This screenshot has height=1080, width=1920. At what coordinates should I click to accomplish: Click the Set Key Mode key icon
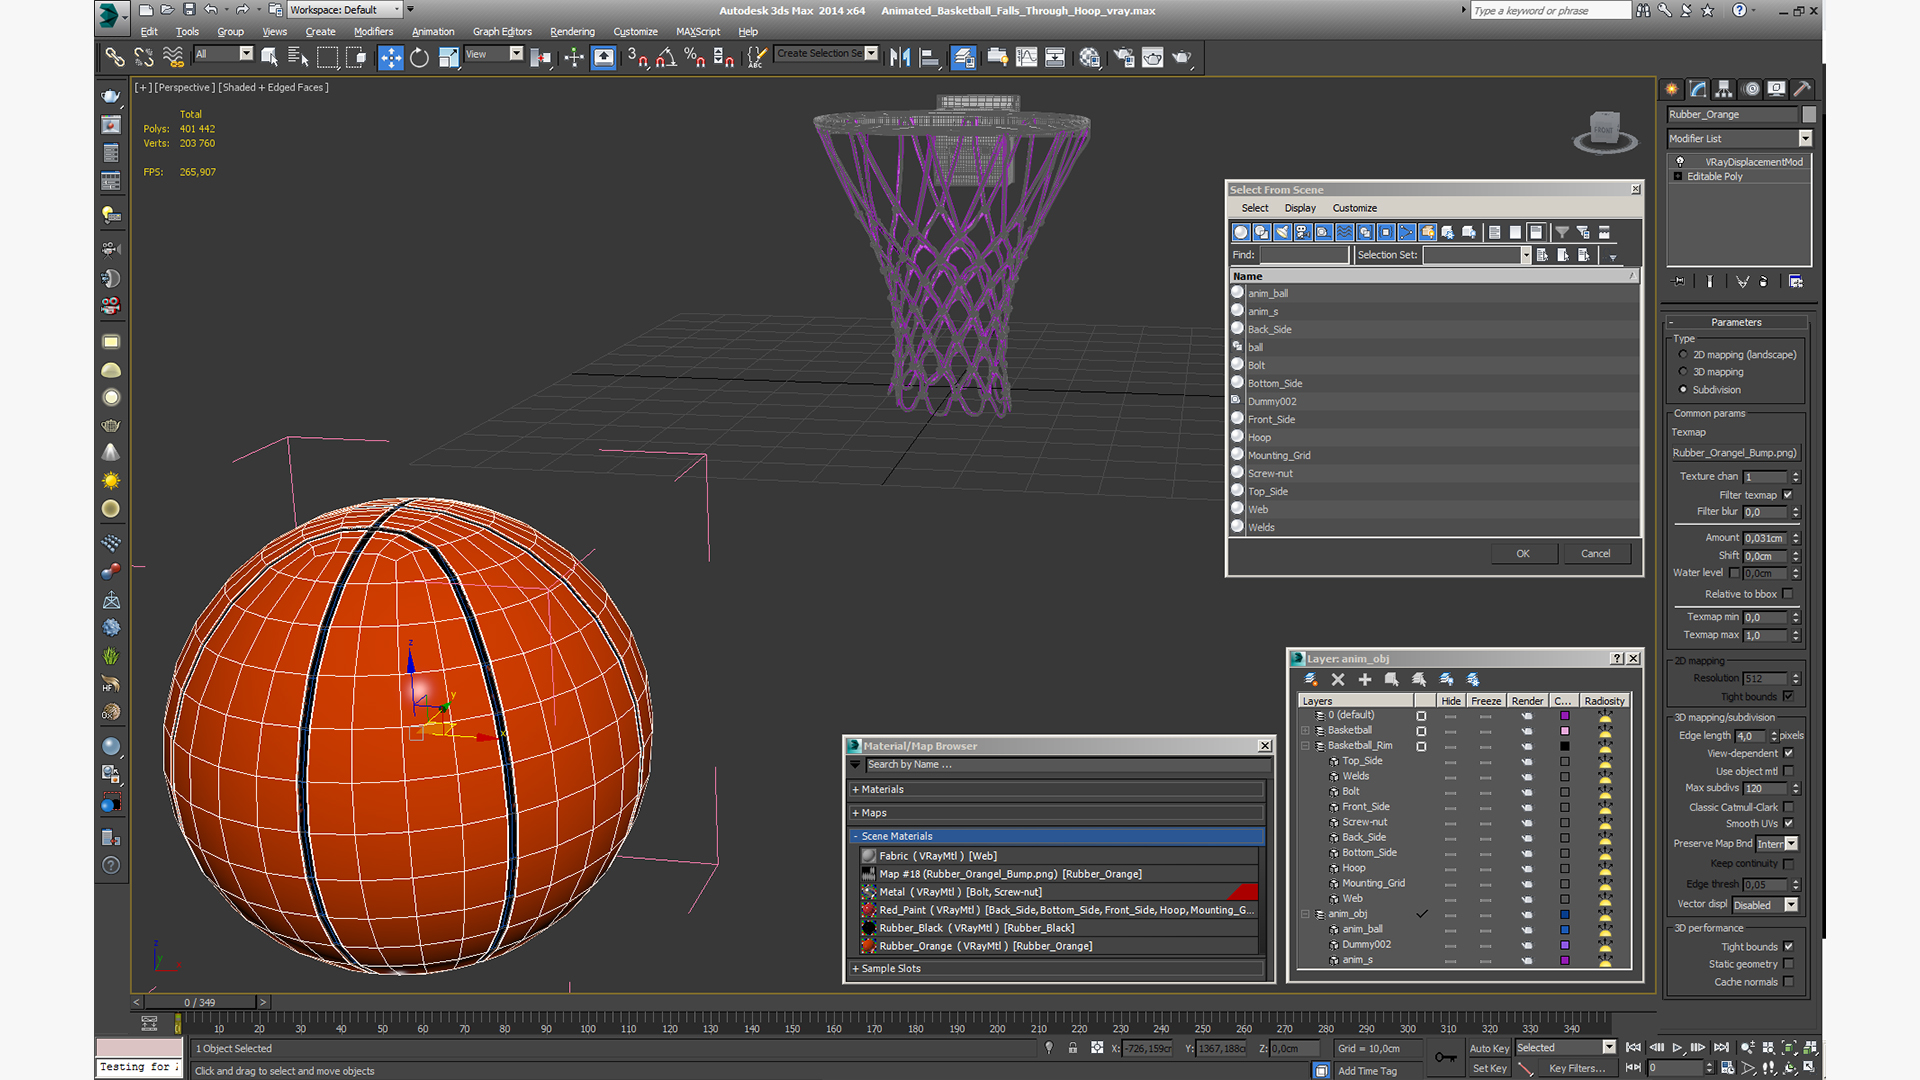(1446, 1057)
